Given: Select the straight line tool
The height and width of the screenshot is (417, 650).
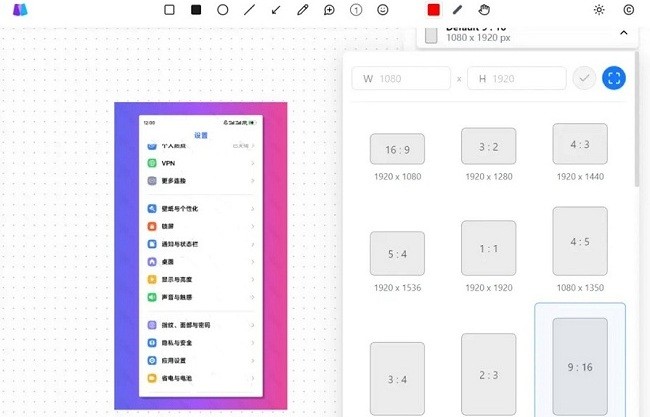Looking at the screenshot, I should click(x=249, y=10).
